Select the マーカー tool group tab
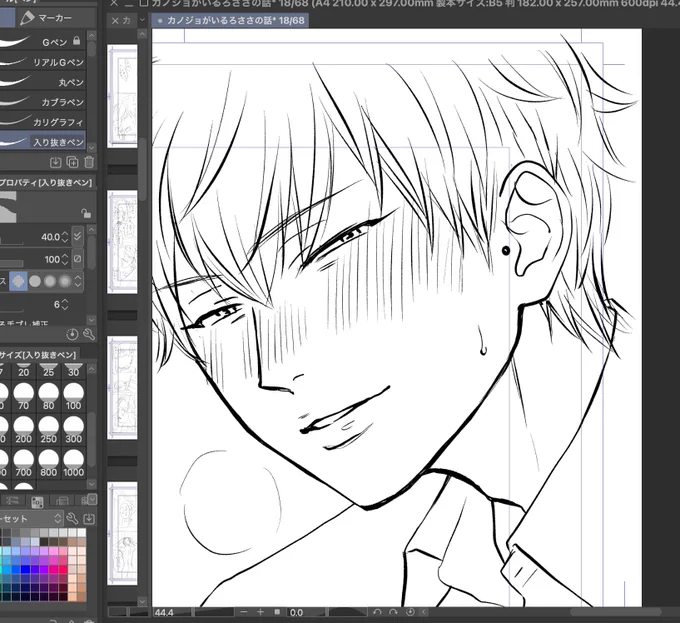 click(x=56, y=18)
